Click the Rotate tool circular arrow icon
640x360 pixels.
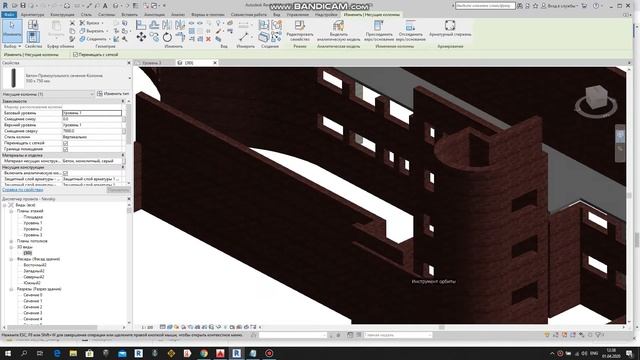tap(167, 38)
